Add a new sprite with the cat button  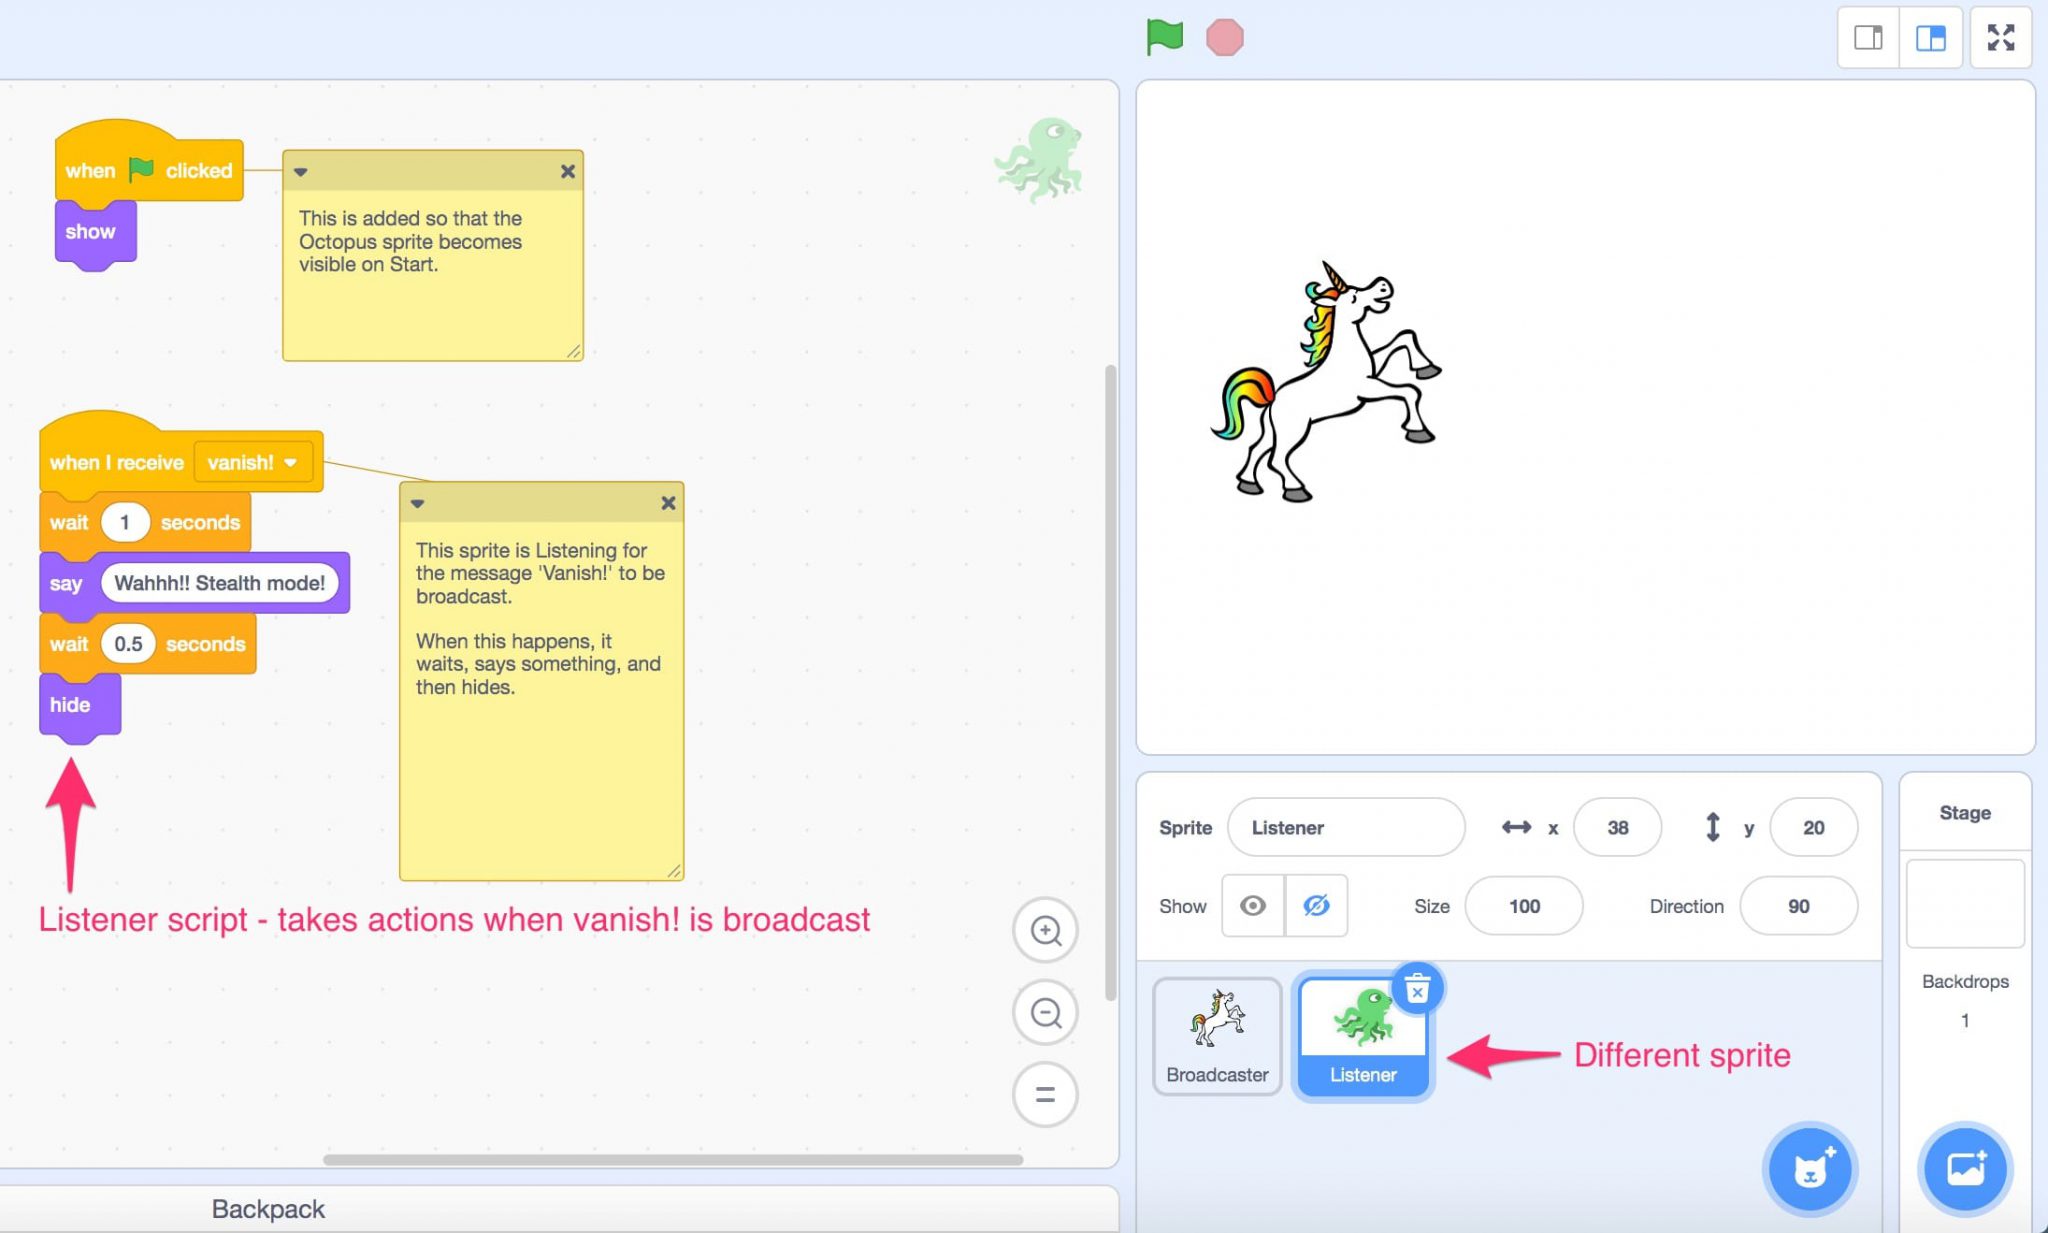[1812, 1170]
